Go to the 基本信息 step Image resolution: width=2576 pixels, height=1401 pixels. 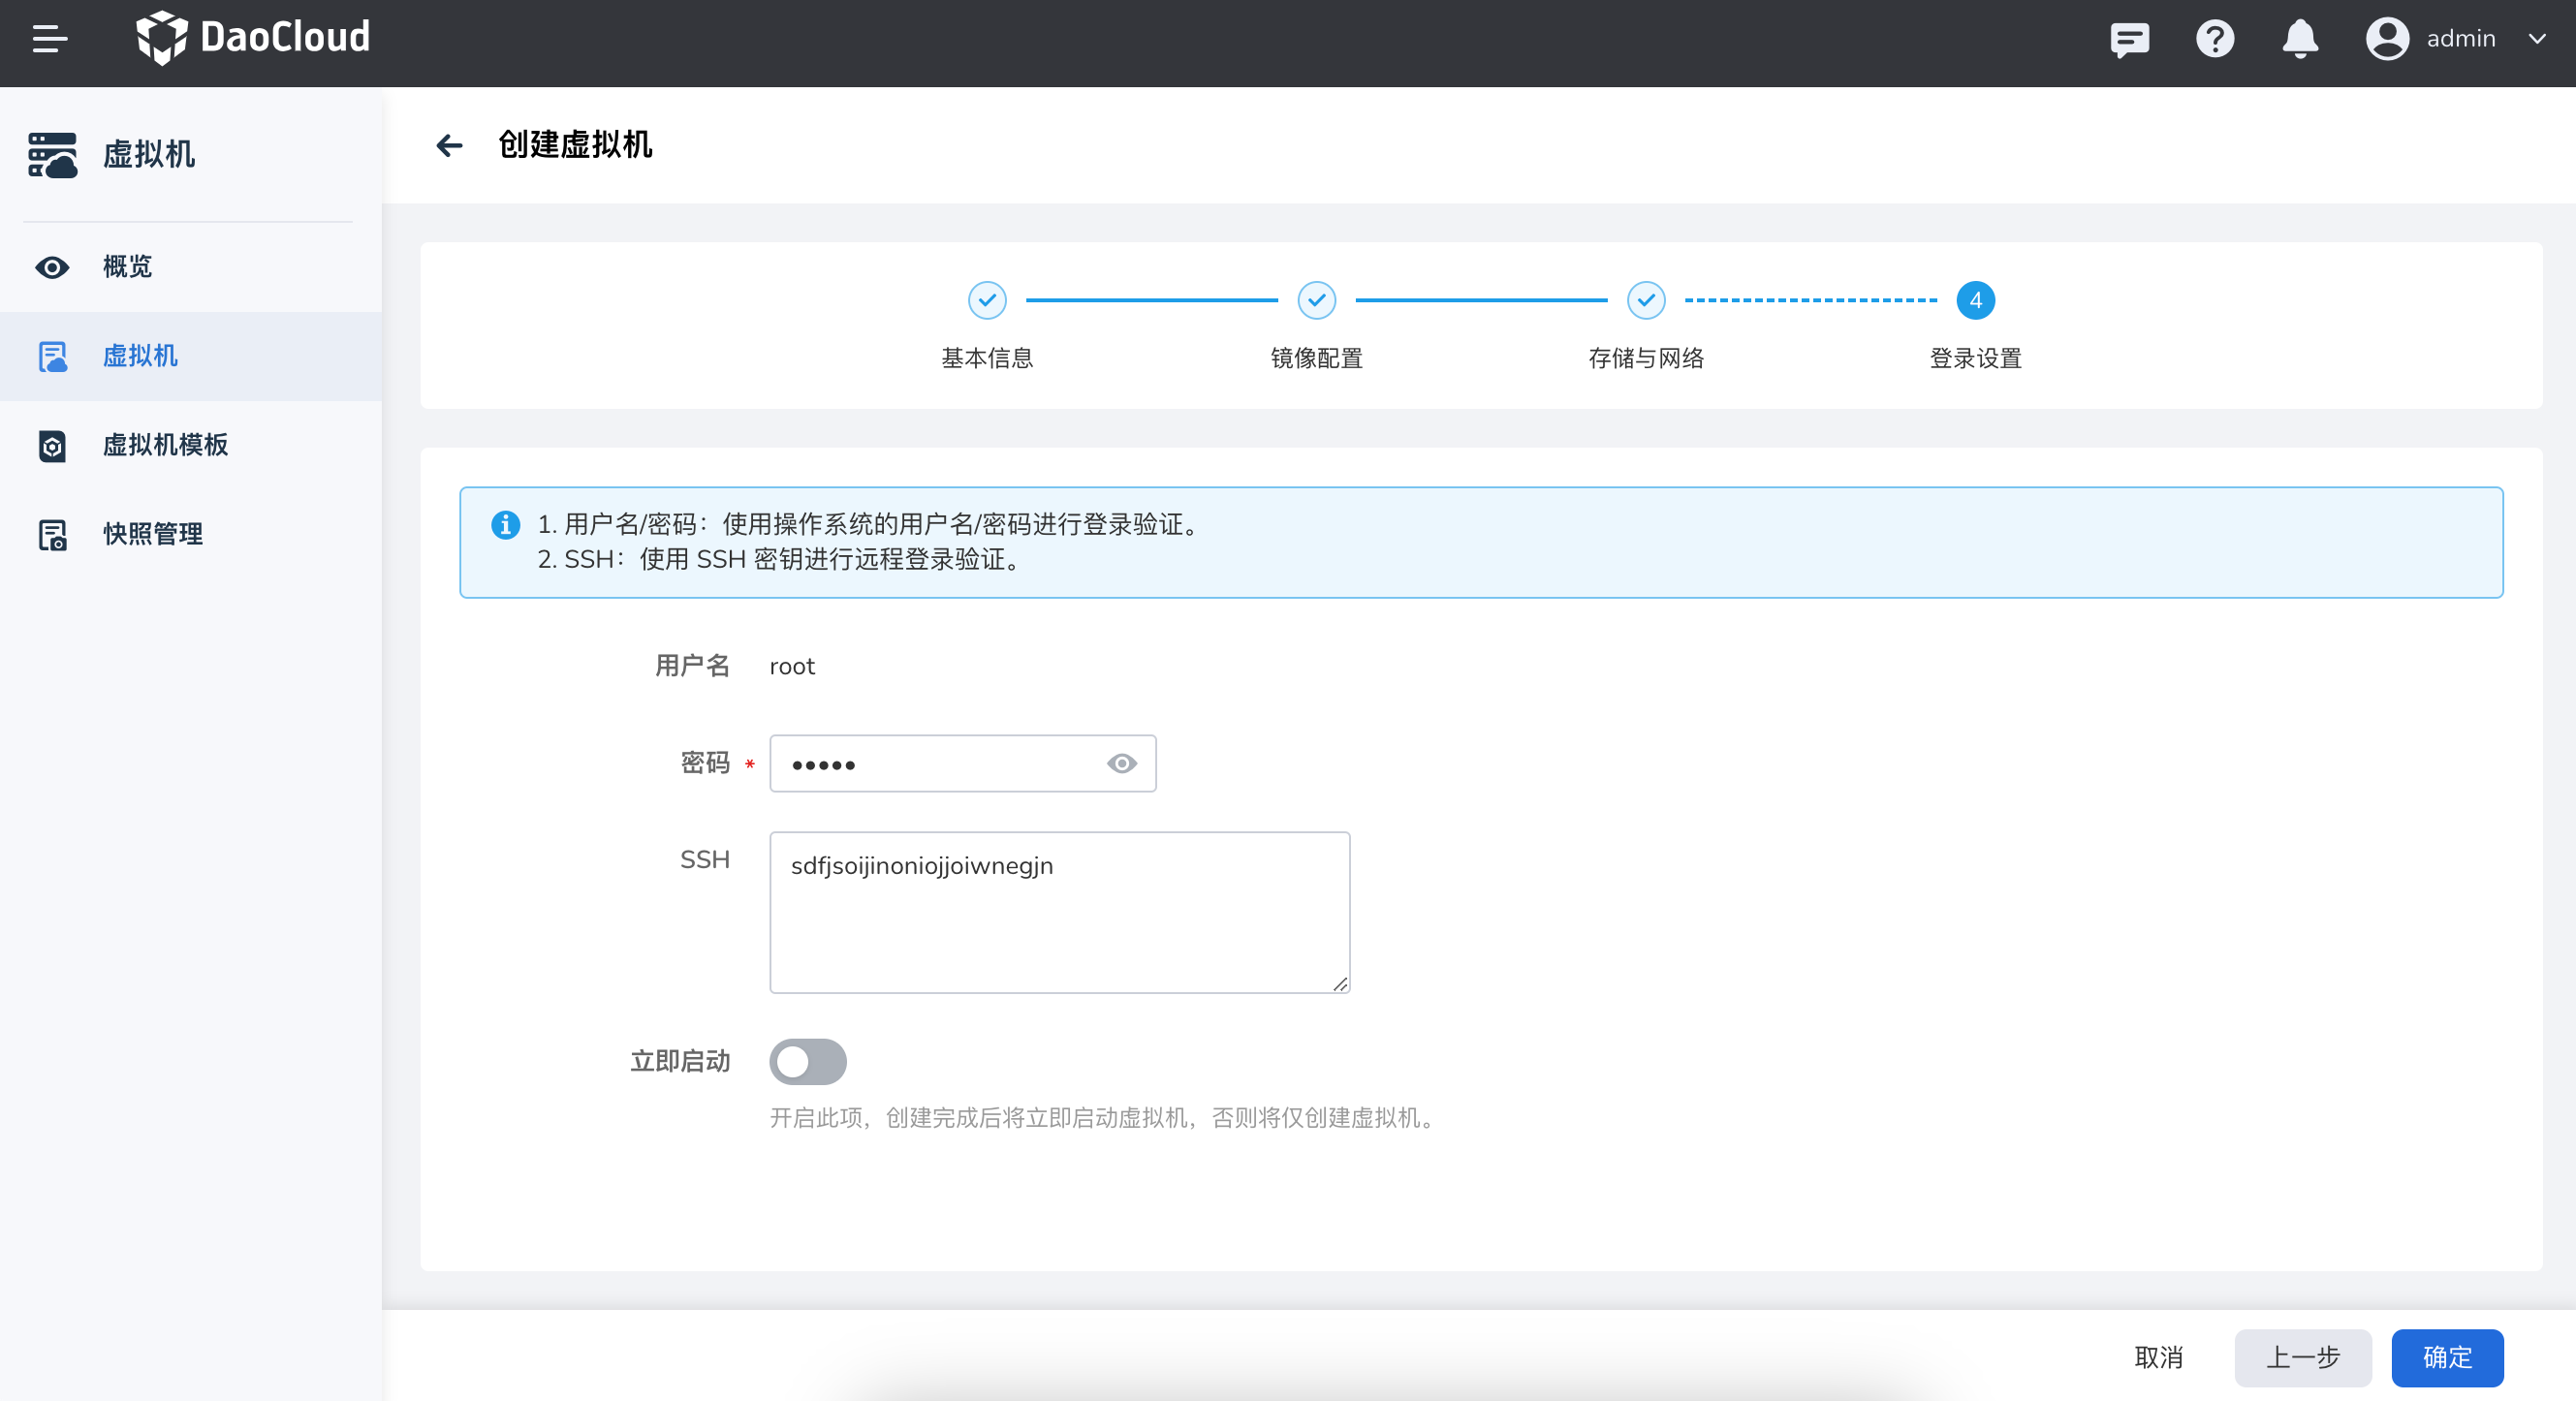[x=987, y=301]
